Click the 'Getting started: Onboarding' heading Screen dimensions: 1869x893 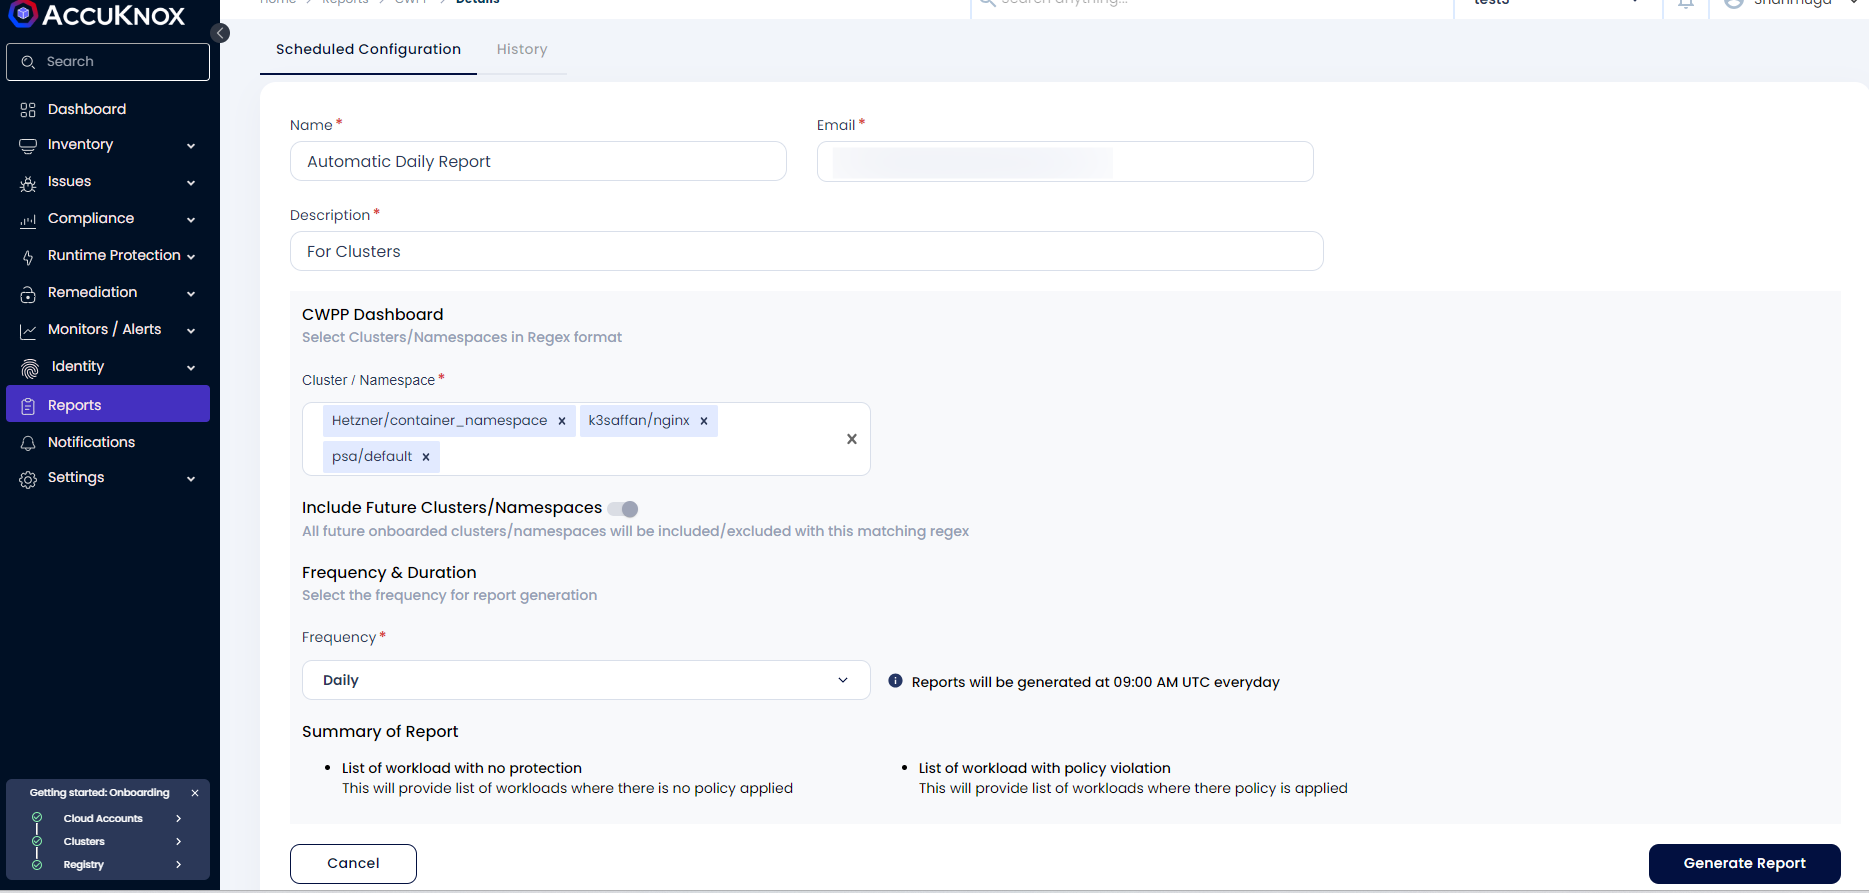click(99, 793)
